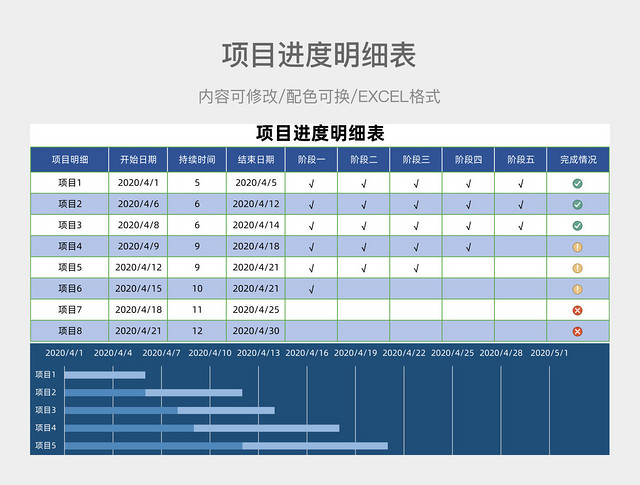Click the green check icon for 项目2
Viewport: 640px width, 485px height.
pos(577,205)
